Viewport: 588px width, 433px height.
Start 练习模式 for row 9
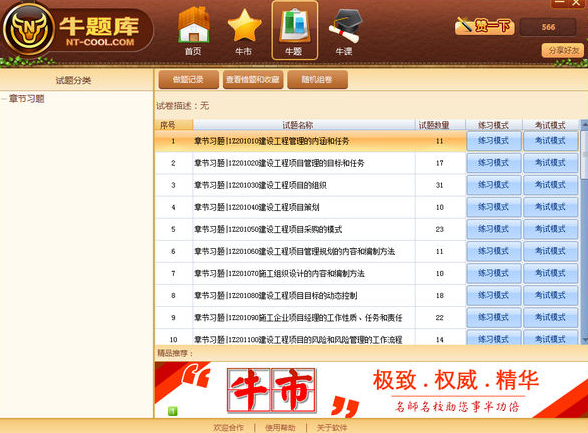[x=494, y=318]
